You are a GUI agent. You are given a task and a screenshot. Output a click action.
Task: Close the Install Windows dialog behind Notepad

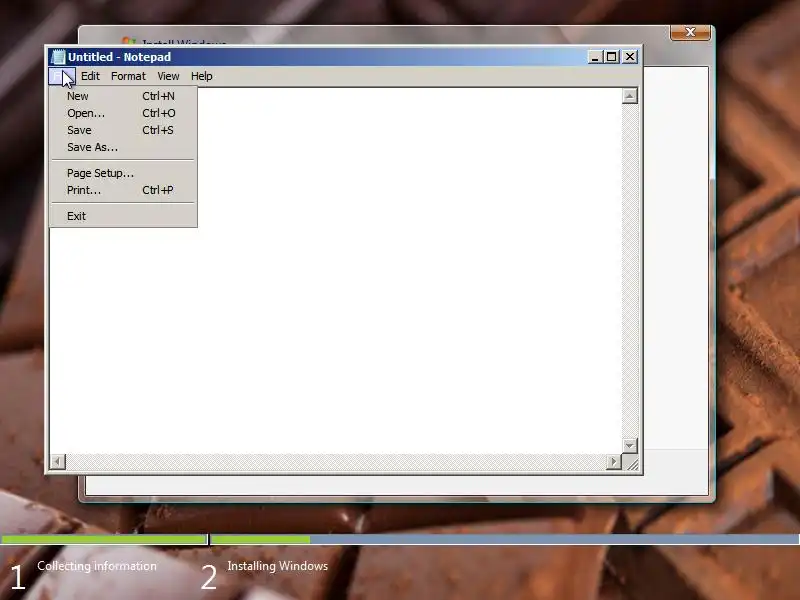pos(690,32)
